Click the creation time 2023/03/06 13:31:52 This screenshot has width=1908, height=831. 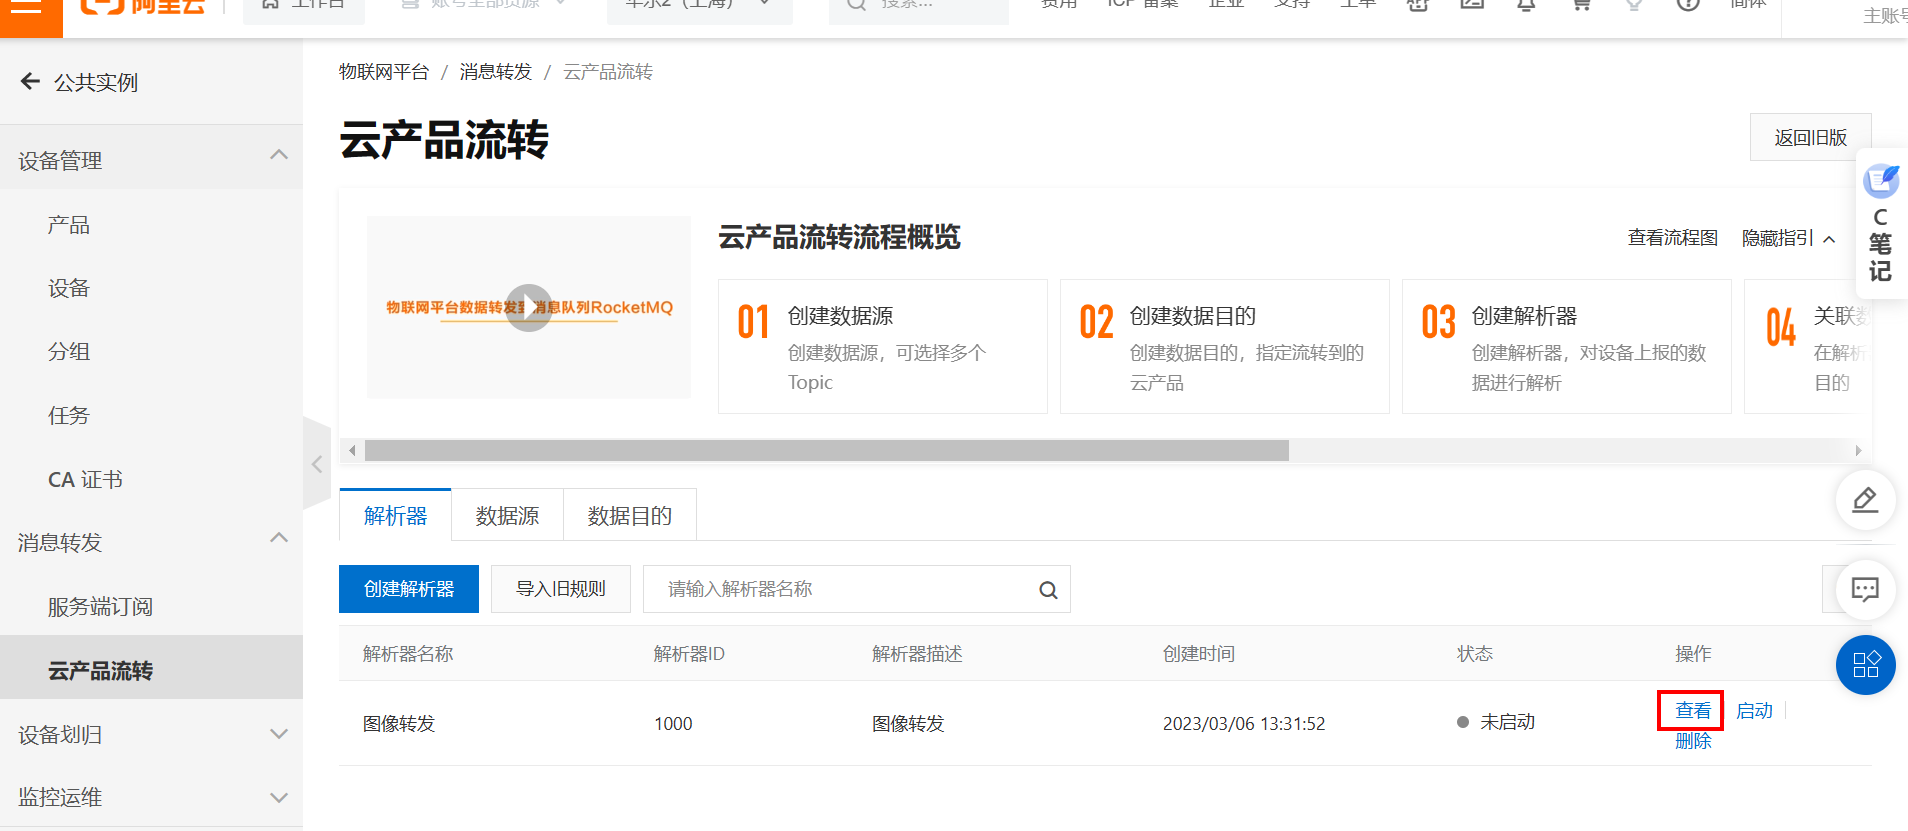click(x=1244, y=724)
